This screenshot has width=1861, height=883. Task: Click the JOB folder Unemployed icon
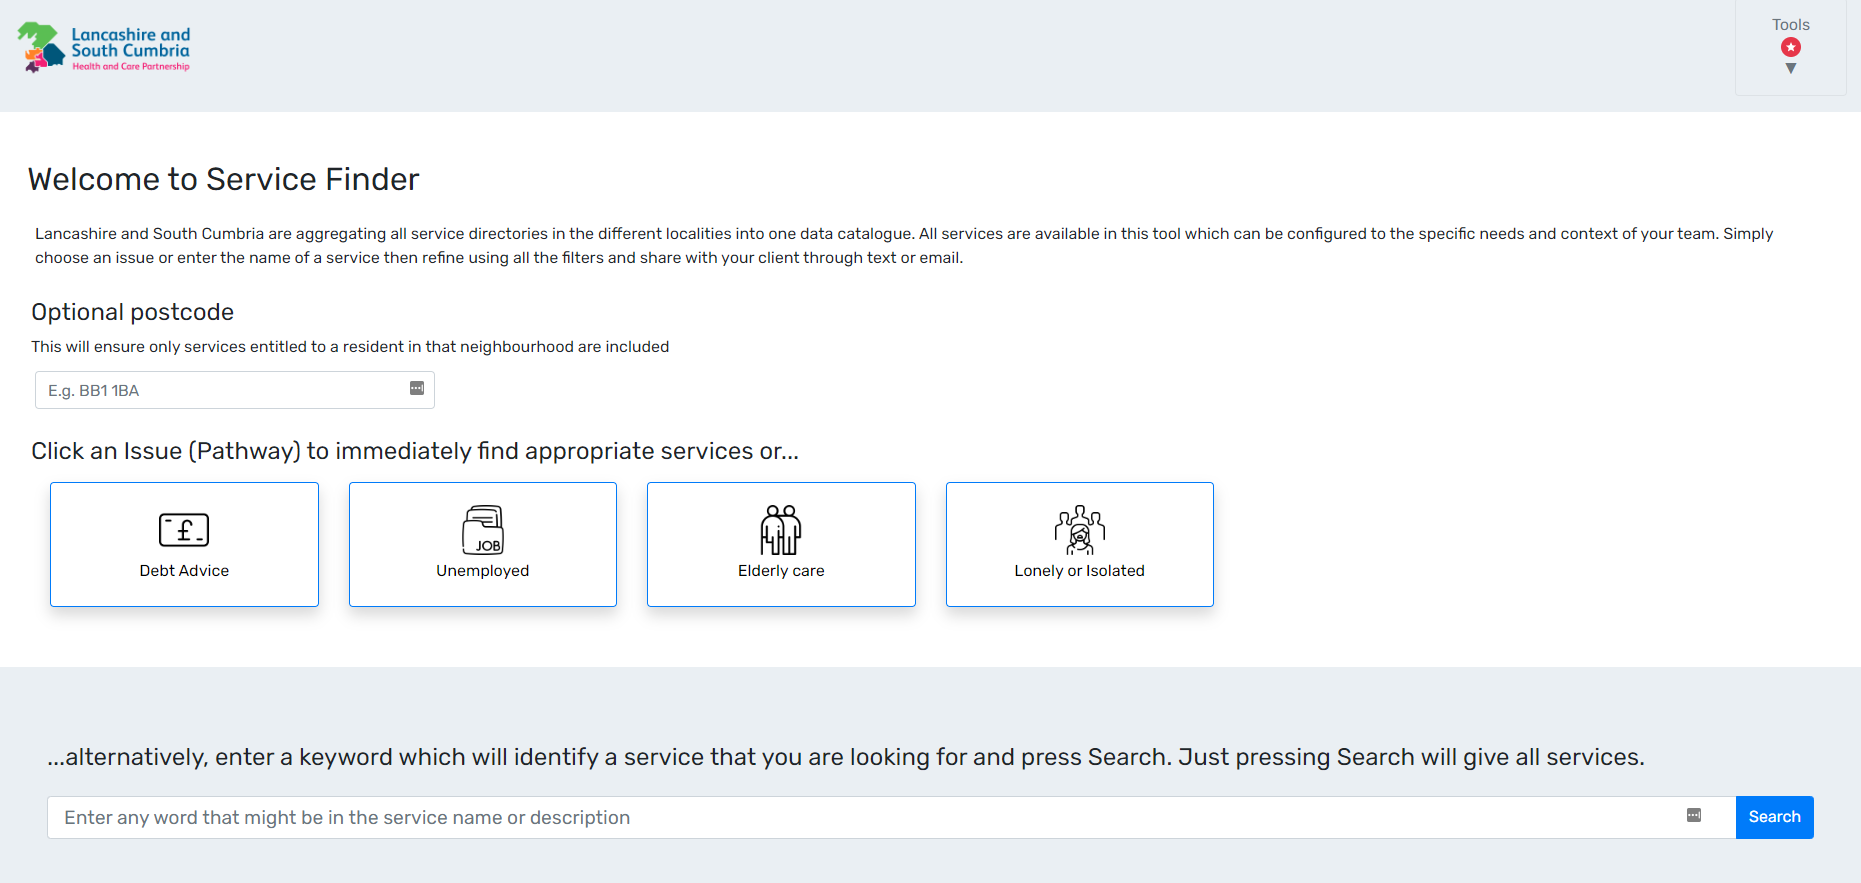point(483,530)
